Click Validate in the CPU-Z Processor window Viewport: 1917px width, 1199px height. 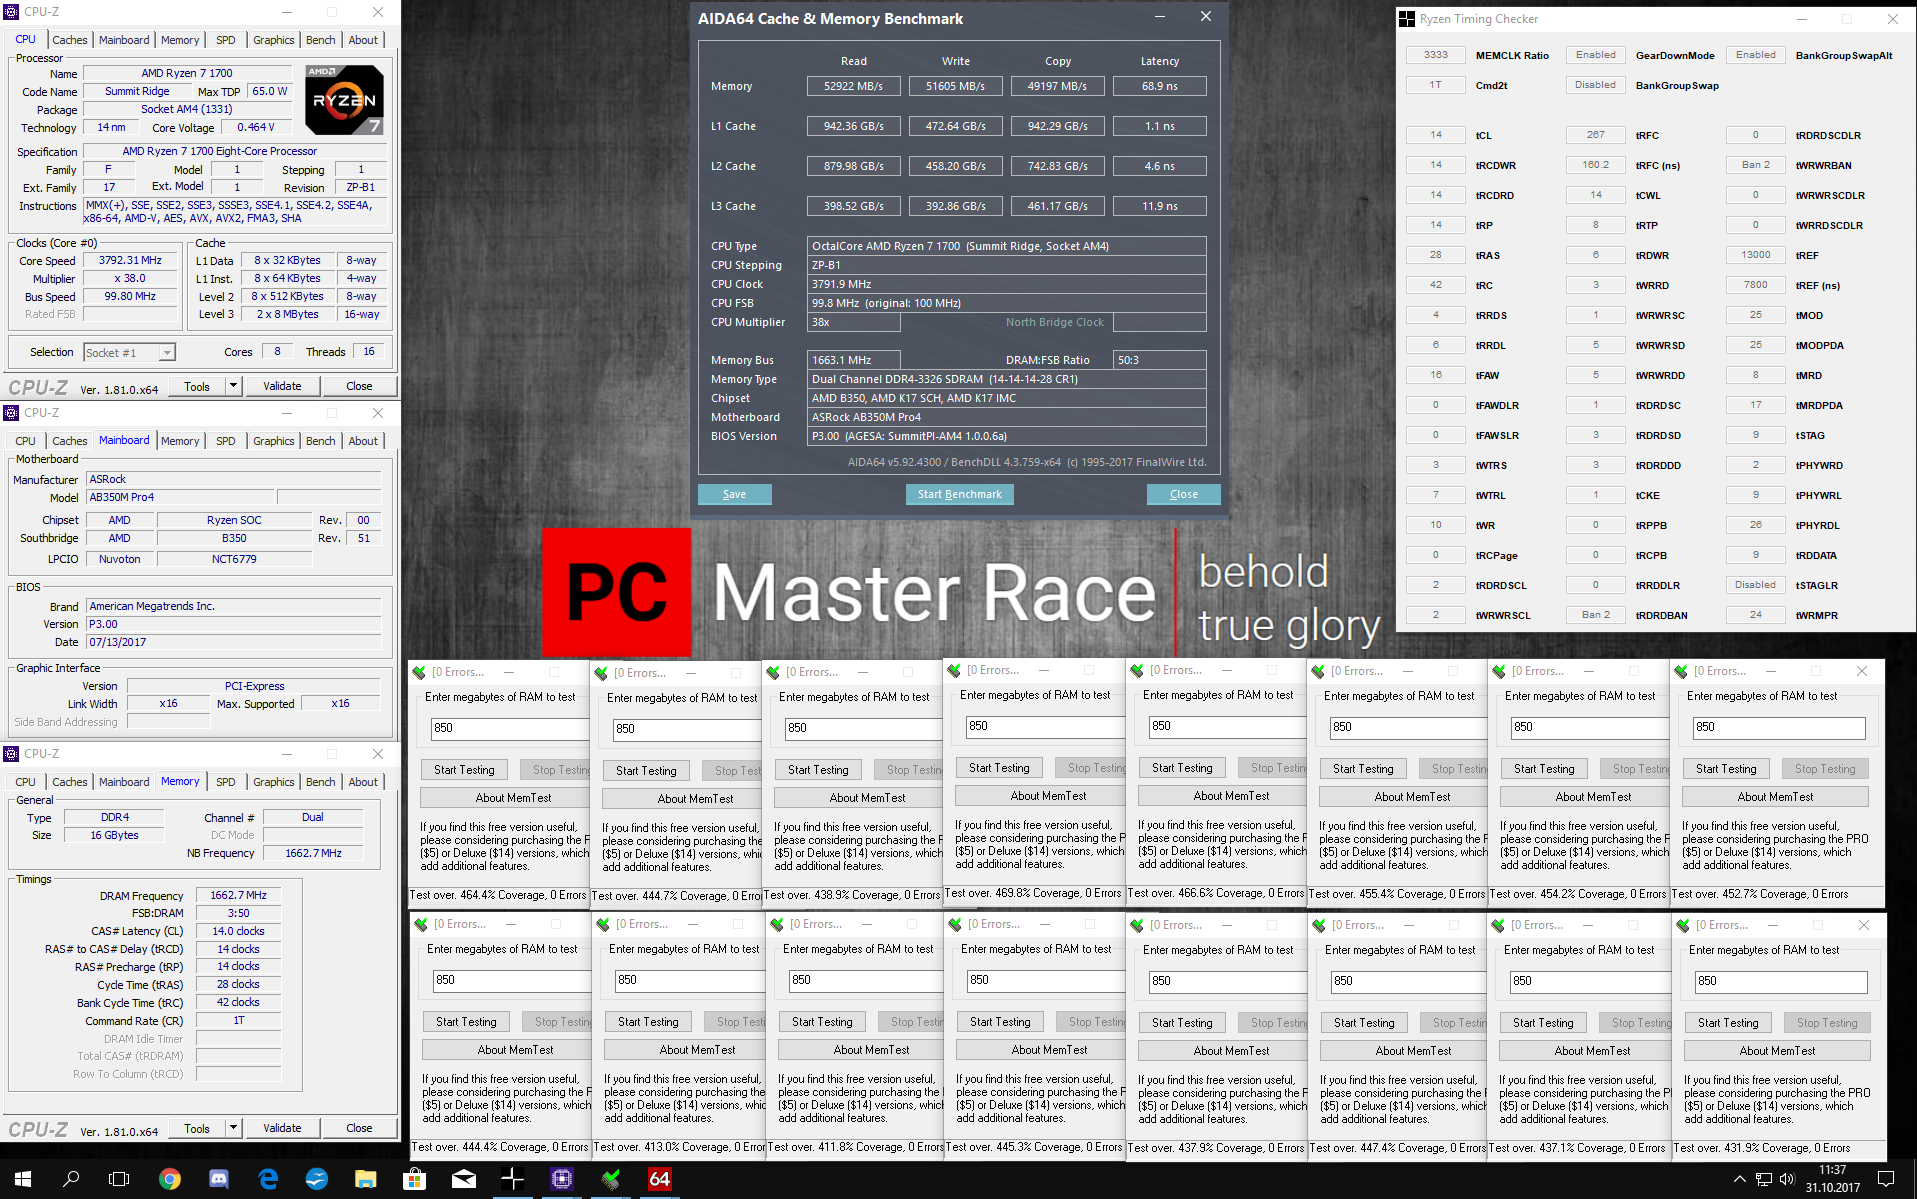point(282,386)
